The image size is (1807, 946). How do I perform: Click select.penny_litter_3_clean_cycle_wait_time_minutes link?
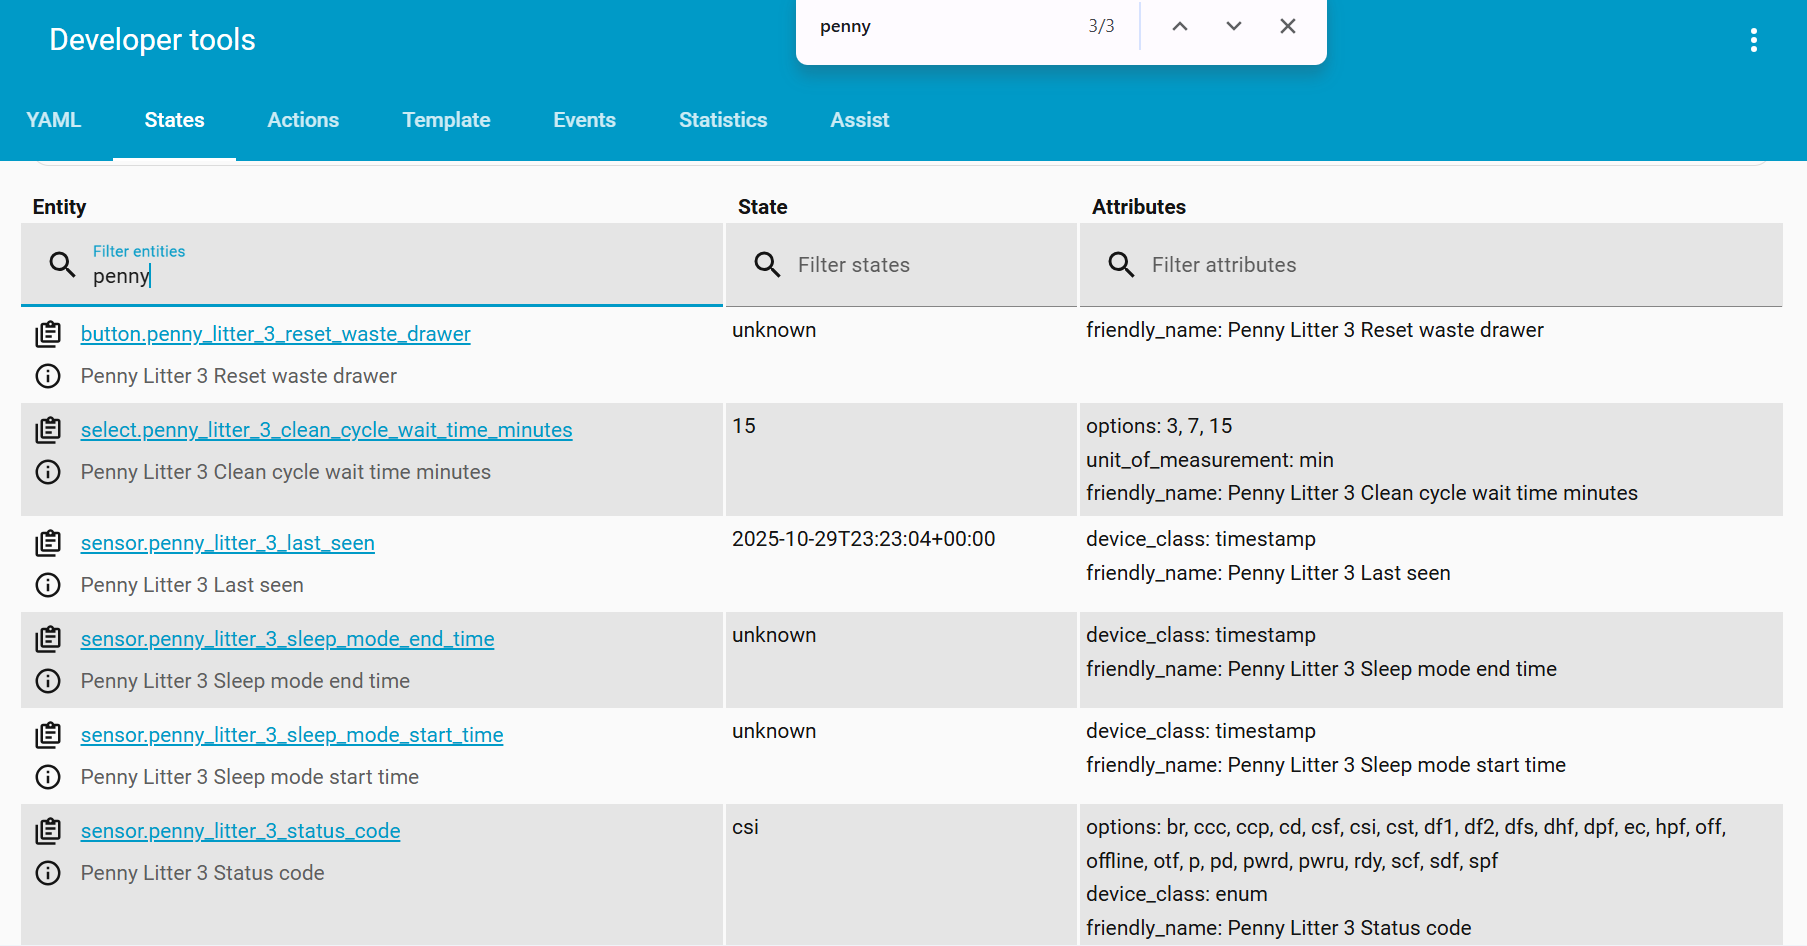(326, 430)
